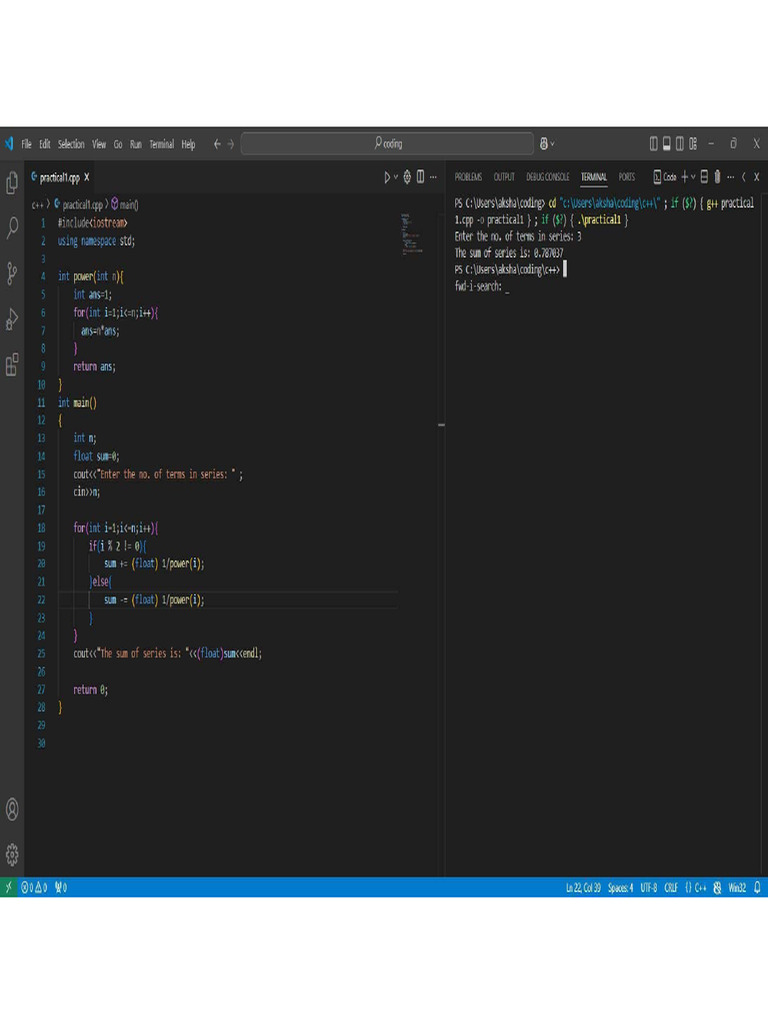Run the code with the play button
This screenshot has height=1024, width=768.
click(387, 177)
